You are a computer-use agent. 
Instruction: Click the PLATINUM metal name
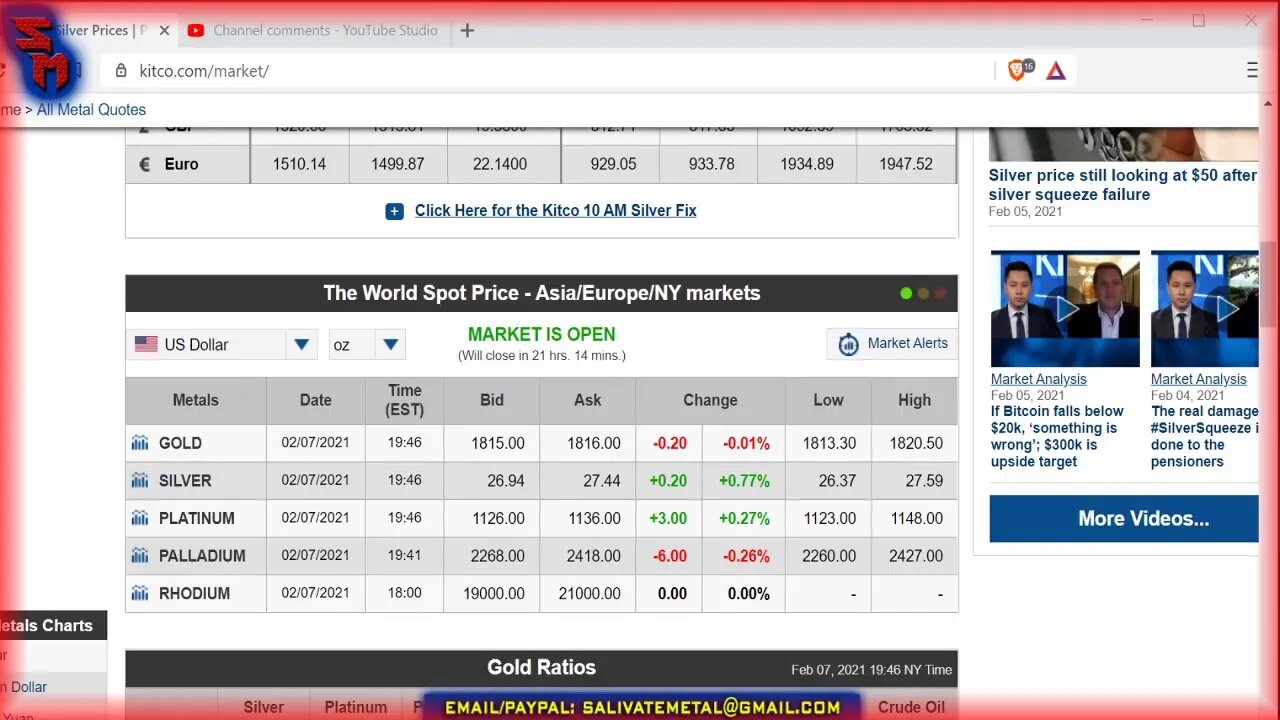pos(197,518)
